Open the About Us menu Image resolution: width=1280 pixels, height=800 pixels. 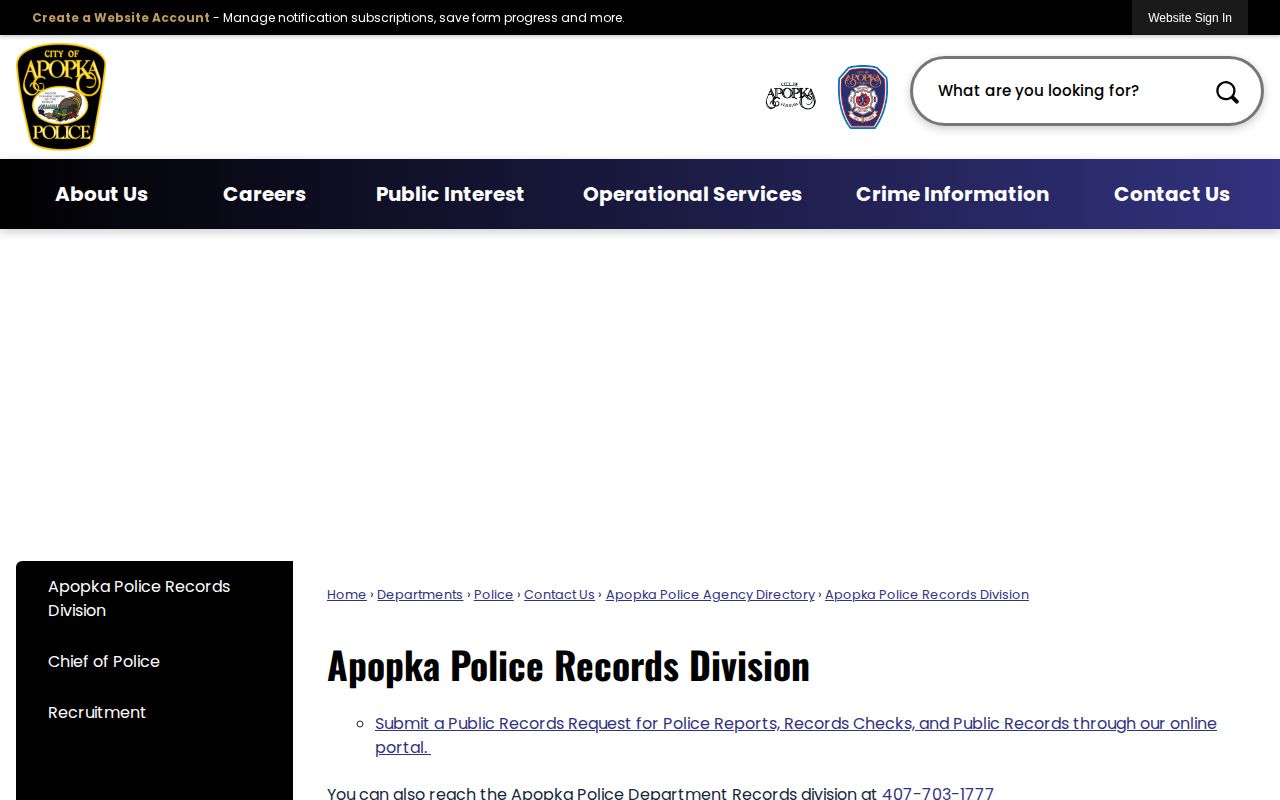(x=101, y=194)
